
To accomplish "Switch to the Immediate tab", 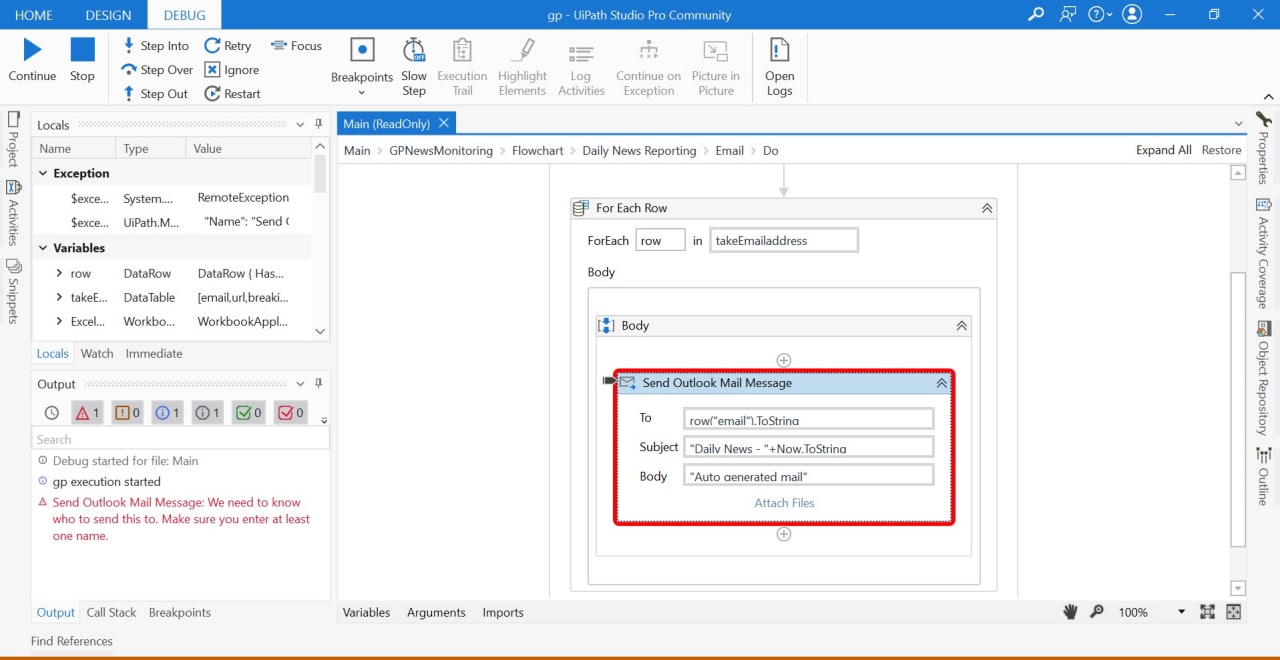I will [154, 353].
